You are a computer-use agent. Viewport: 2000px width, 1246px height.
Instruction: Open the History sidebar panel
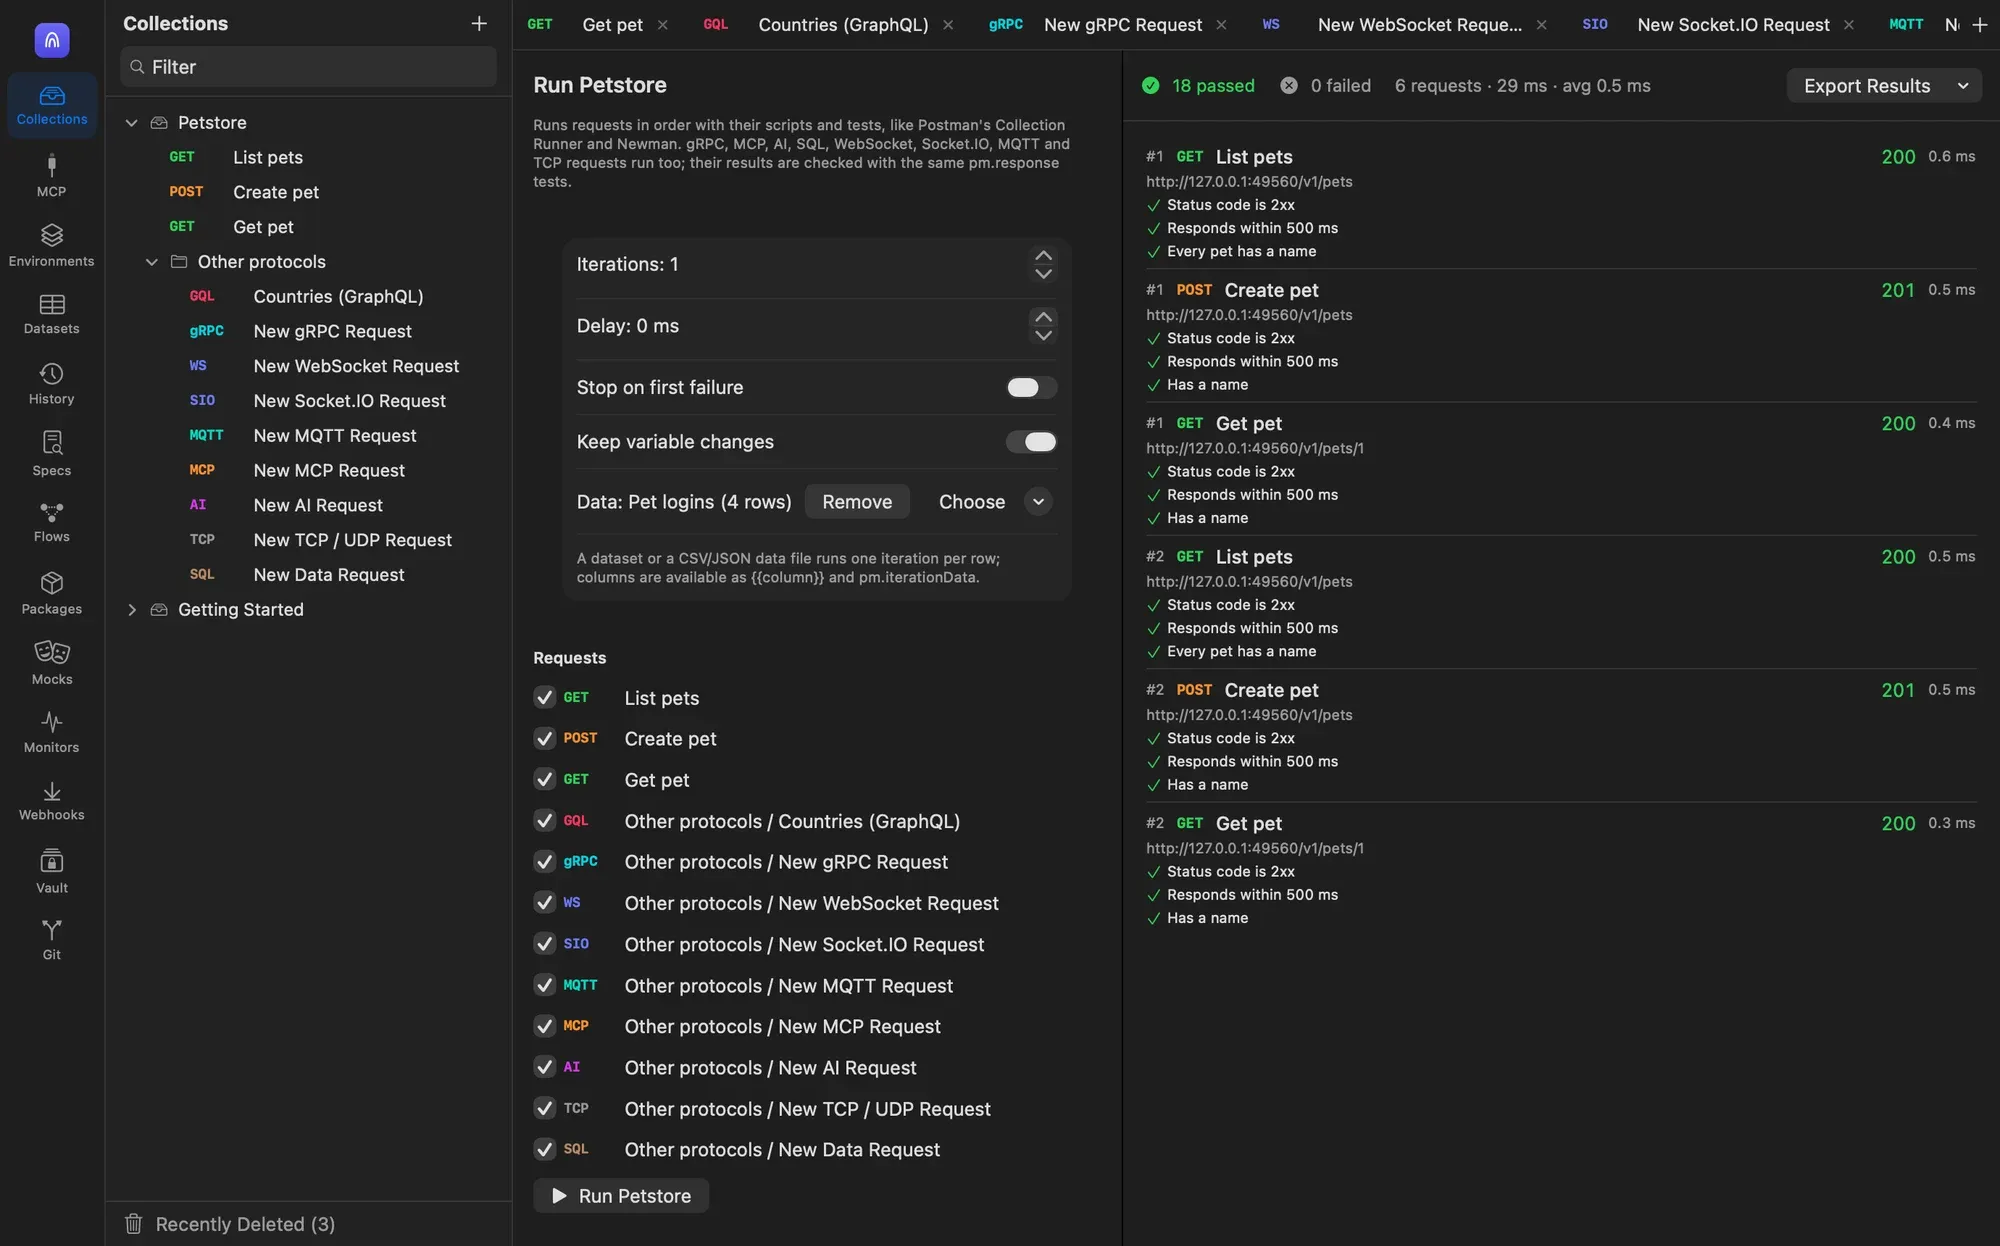[51, 384]
